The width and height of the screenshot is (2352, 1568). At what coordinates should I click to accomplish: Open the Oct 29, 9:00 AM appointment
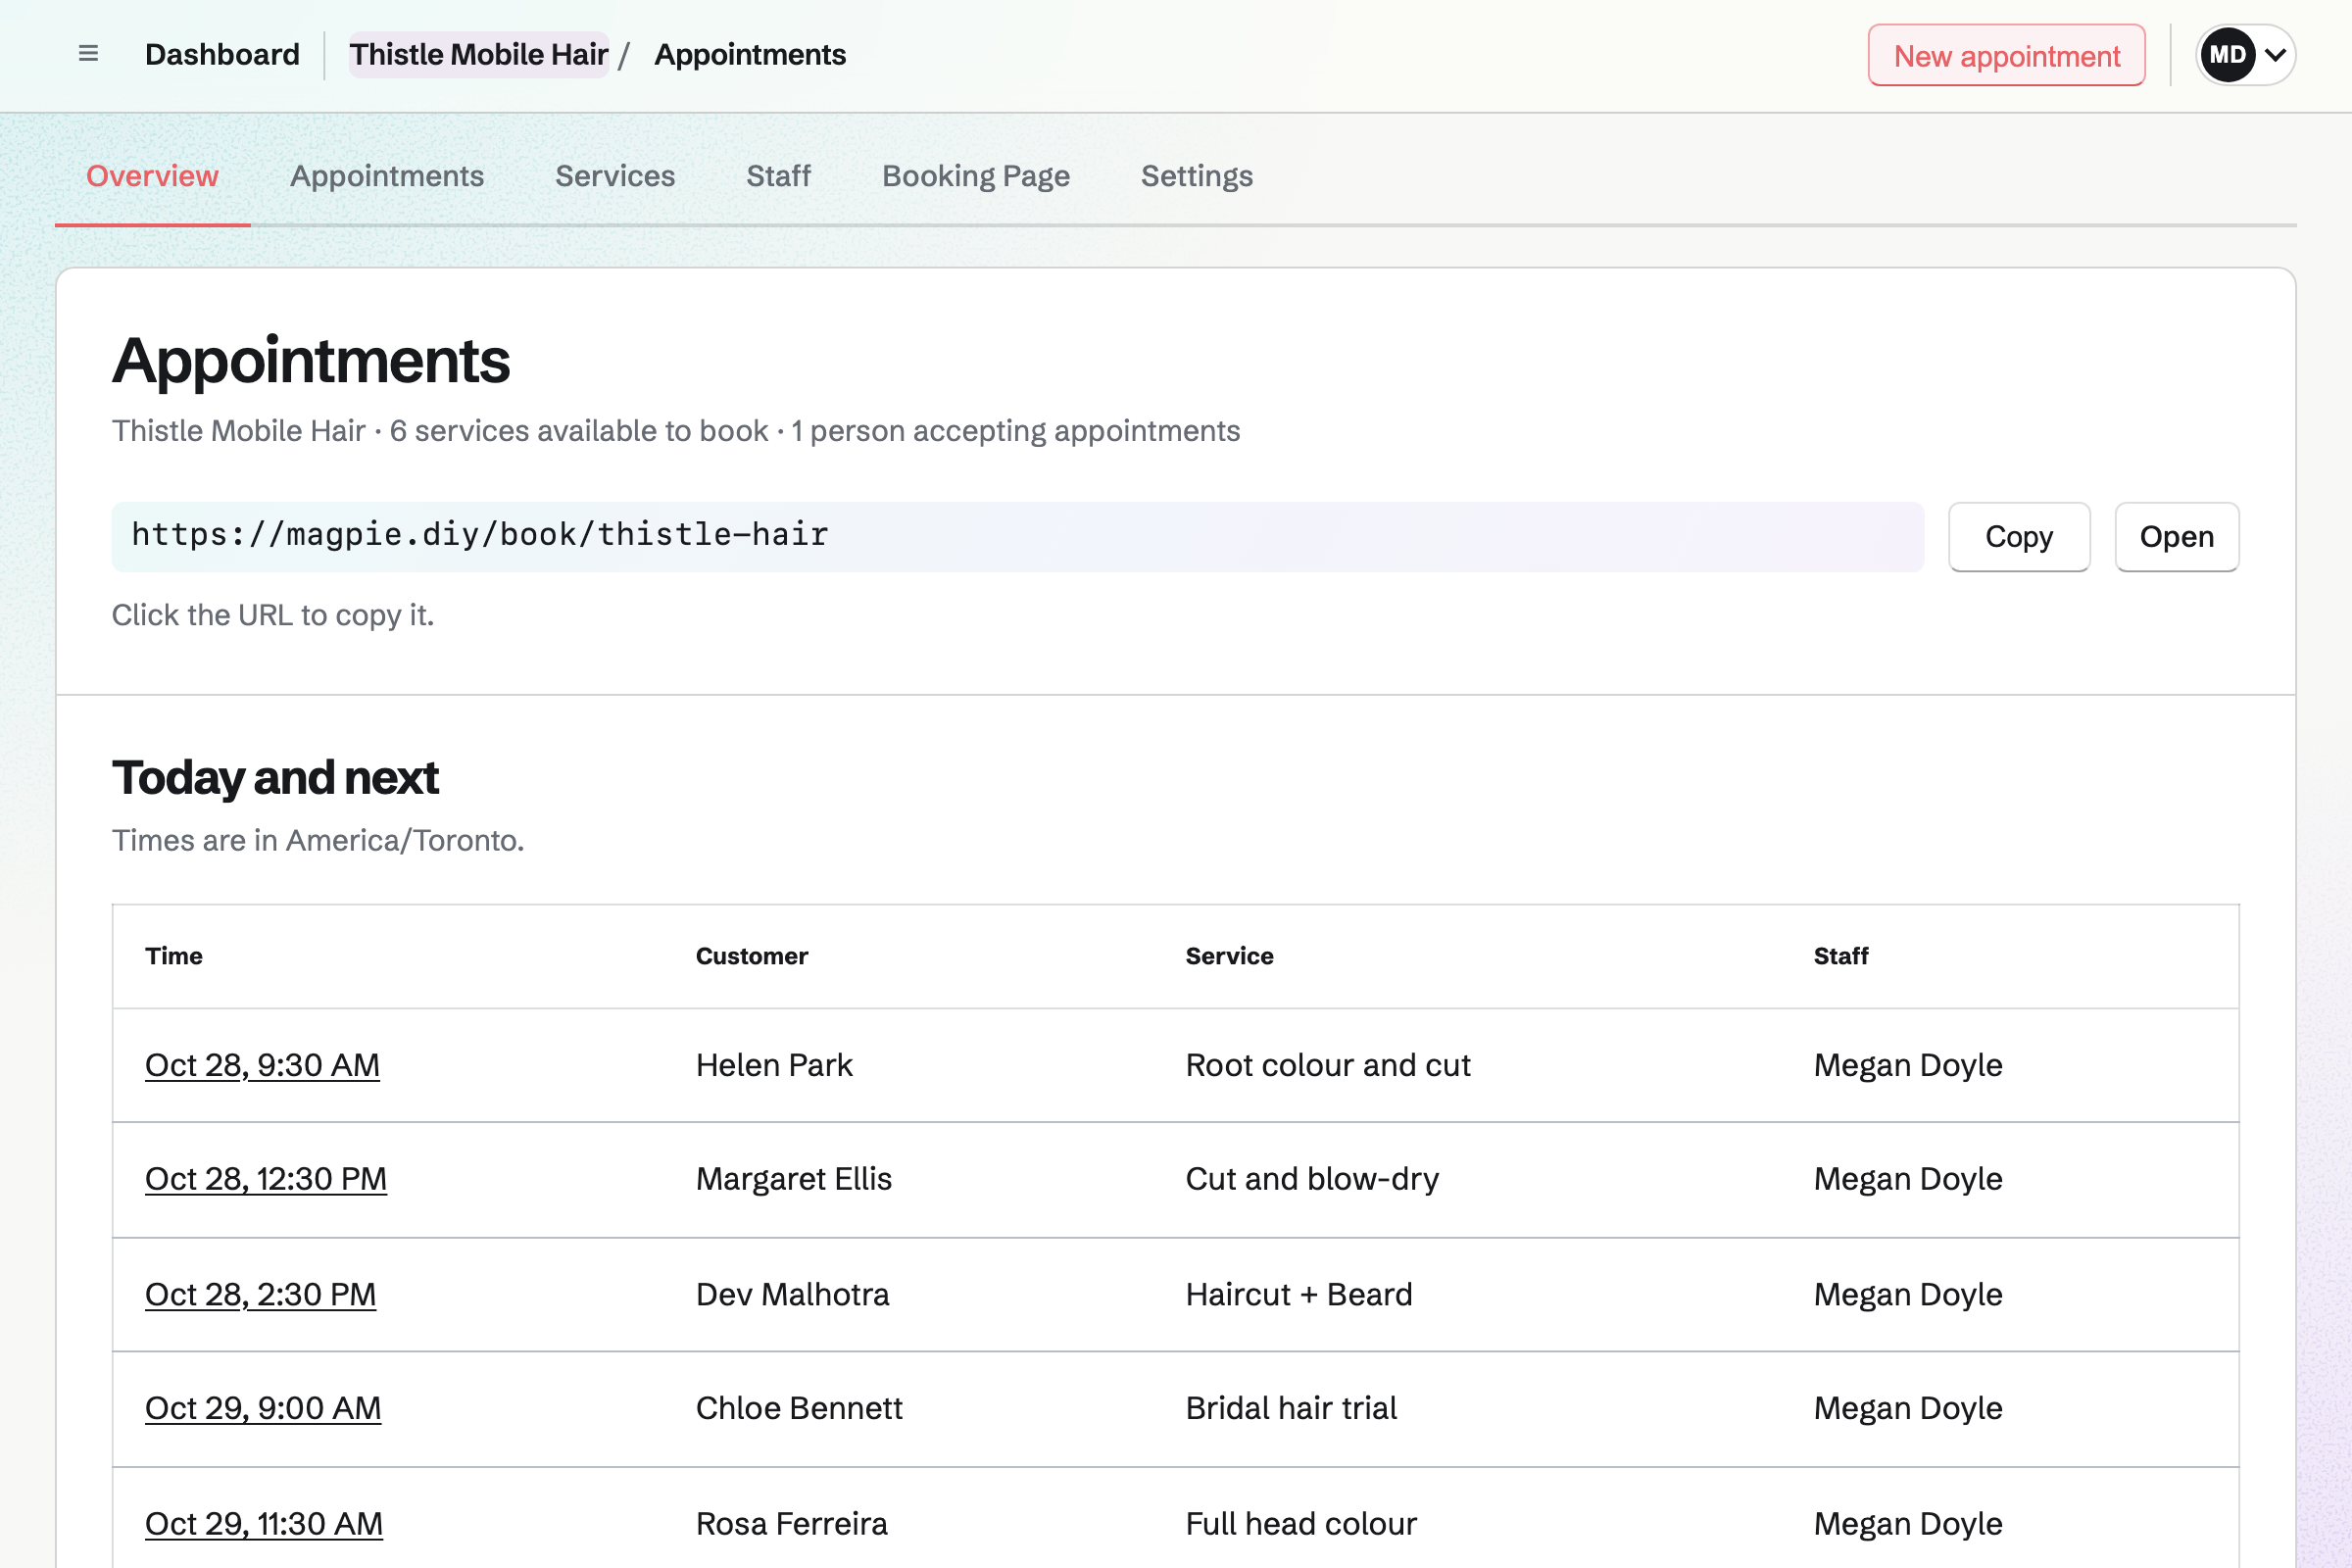tap(263, 1408)
